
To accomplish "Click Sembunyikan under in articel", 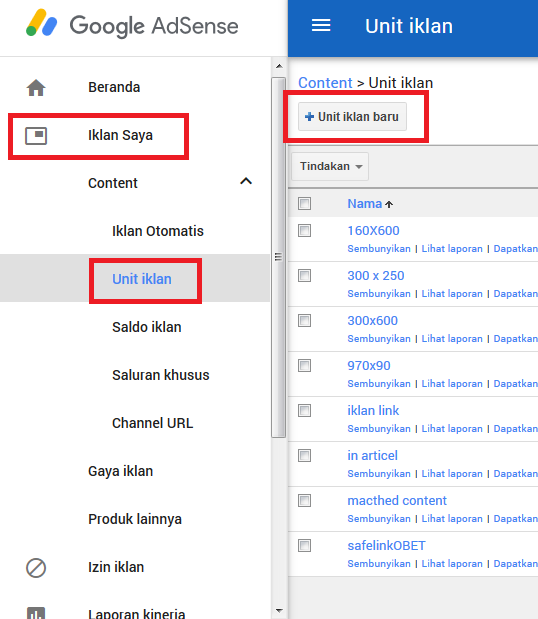I will (x=379, y=474).
